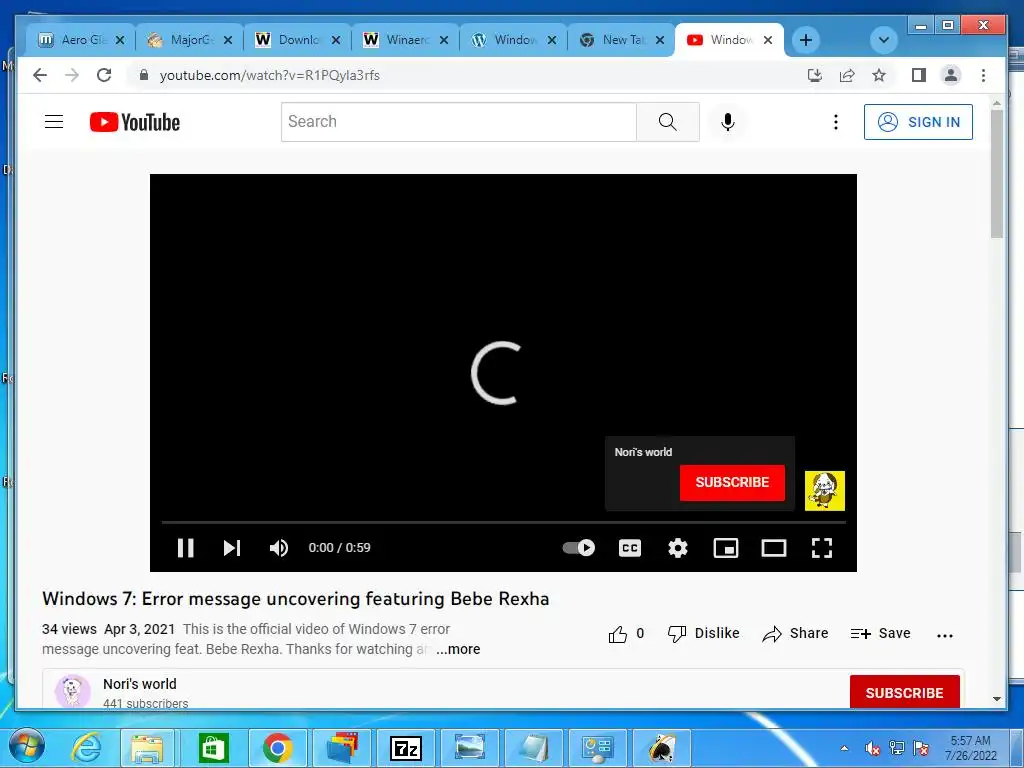
Task: Click the yellow channel avatar watermark in video
Action: tap(824, 490)
